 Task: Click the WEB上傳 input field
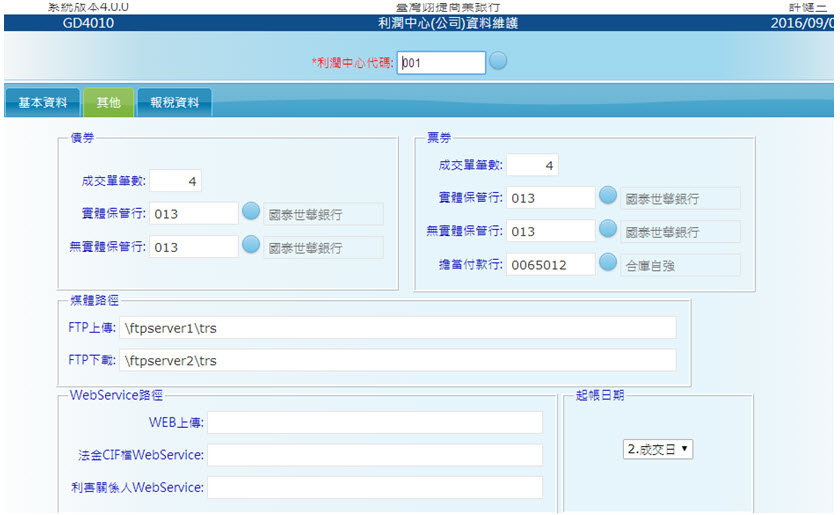(x=374, y=423)
